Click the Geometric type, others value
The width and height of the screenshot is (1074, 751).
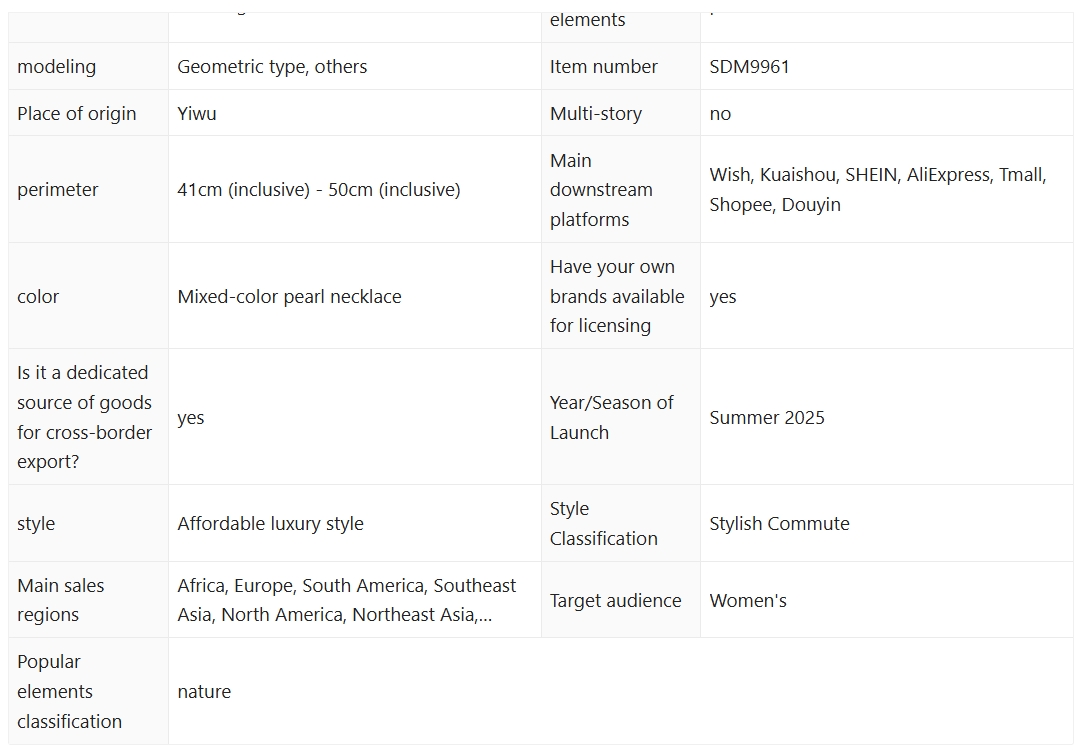pos(272,67)
